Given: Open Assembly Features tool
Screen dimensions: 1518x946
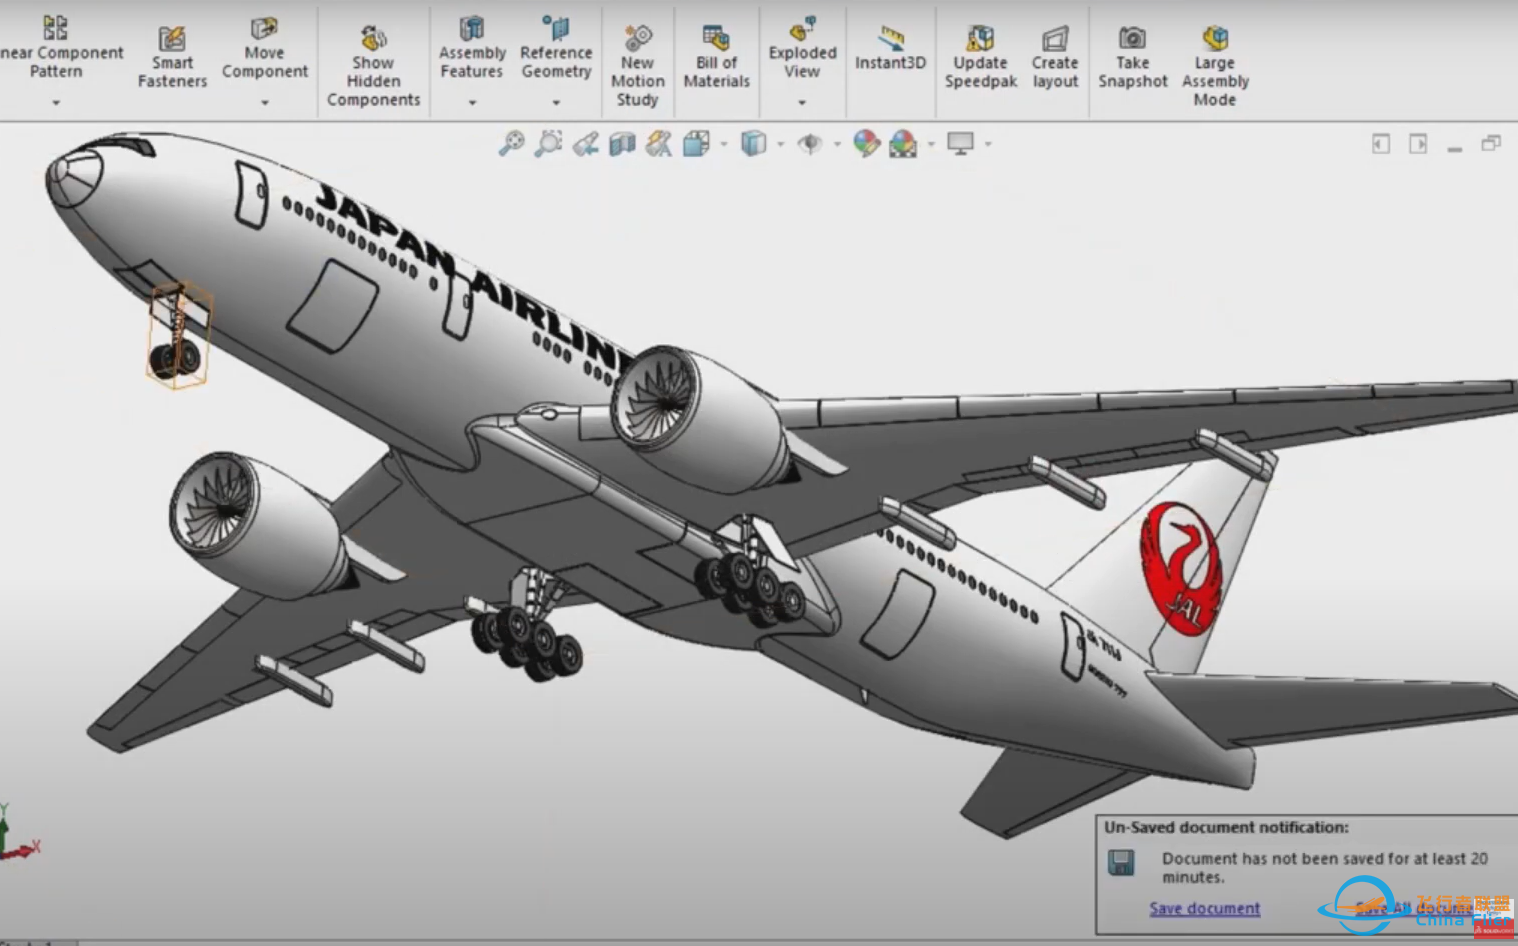Looking at the screenshot, I should tap(472, 48).
